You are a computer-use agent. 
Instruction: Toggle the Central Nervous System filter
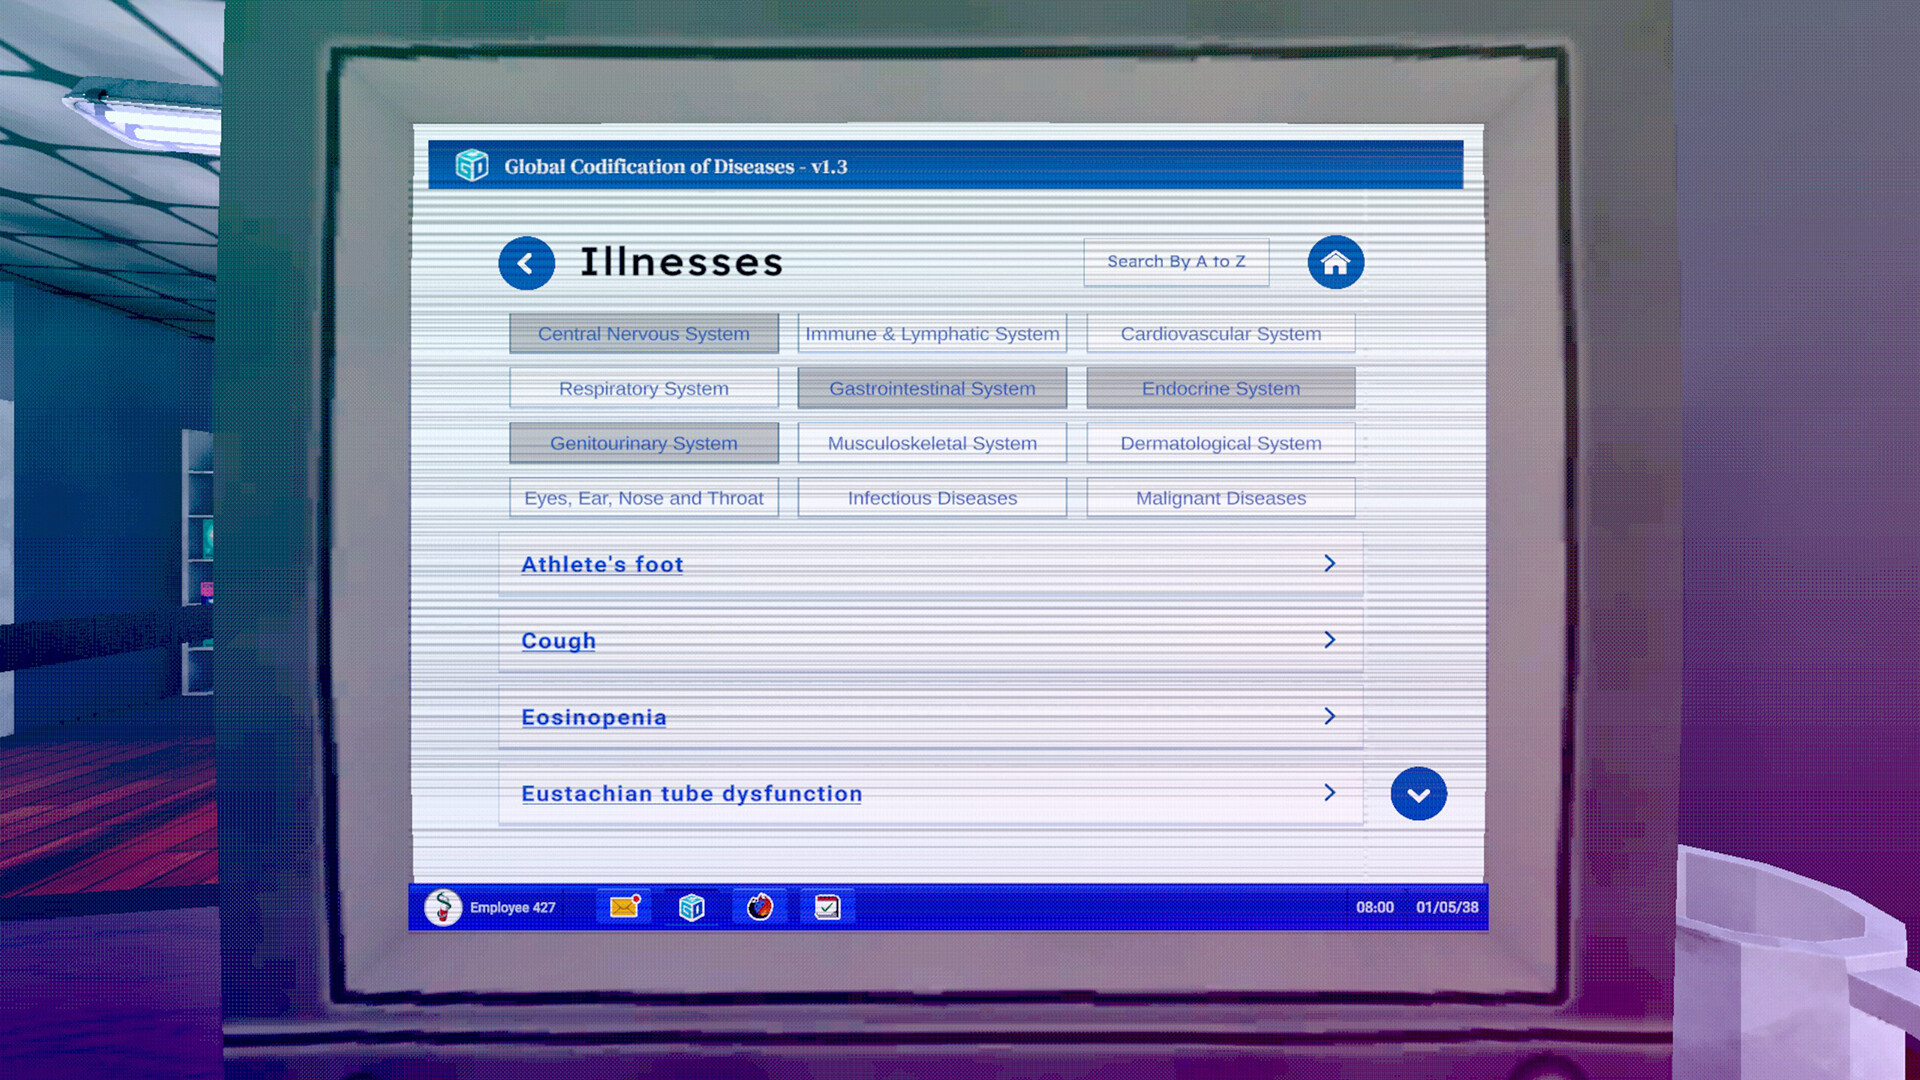pos(643,333)
